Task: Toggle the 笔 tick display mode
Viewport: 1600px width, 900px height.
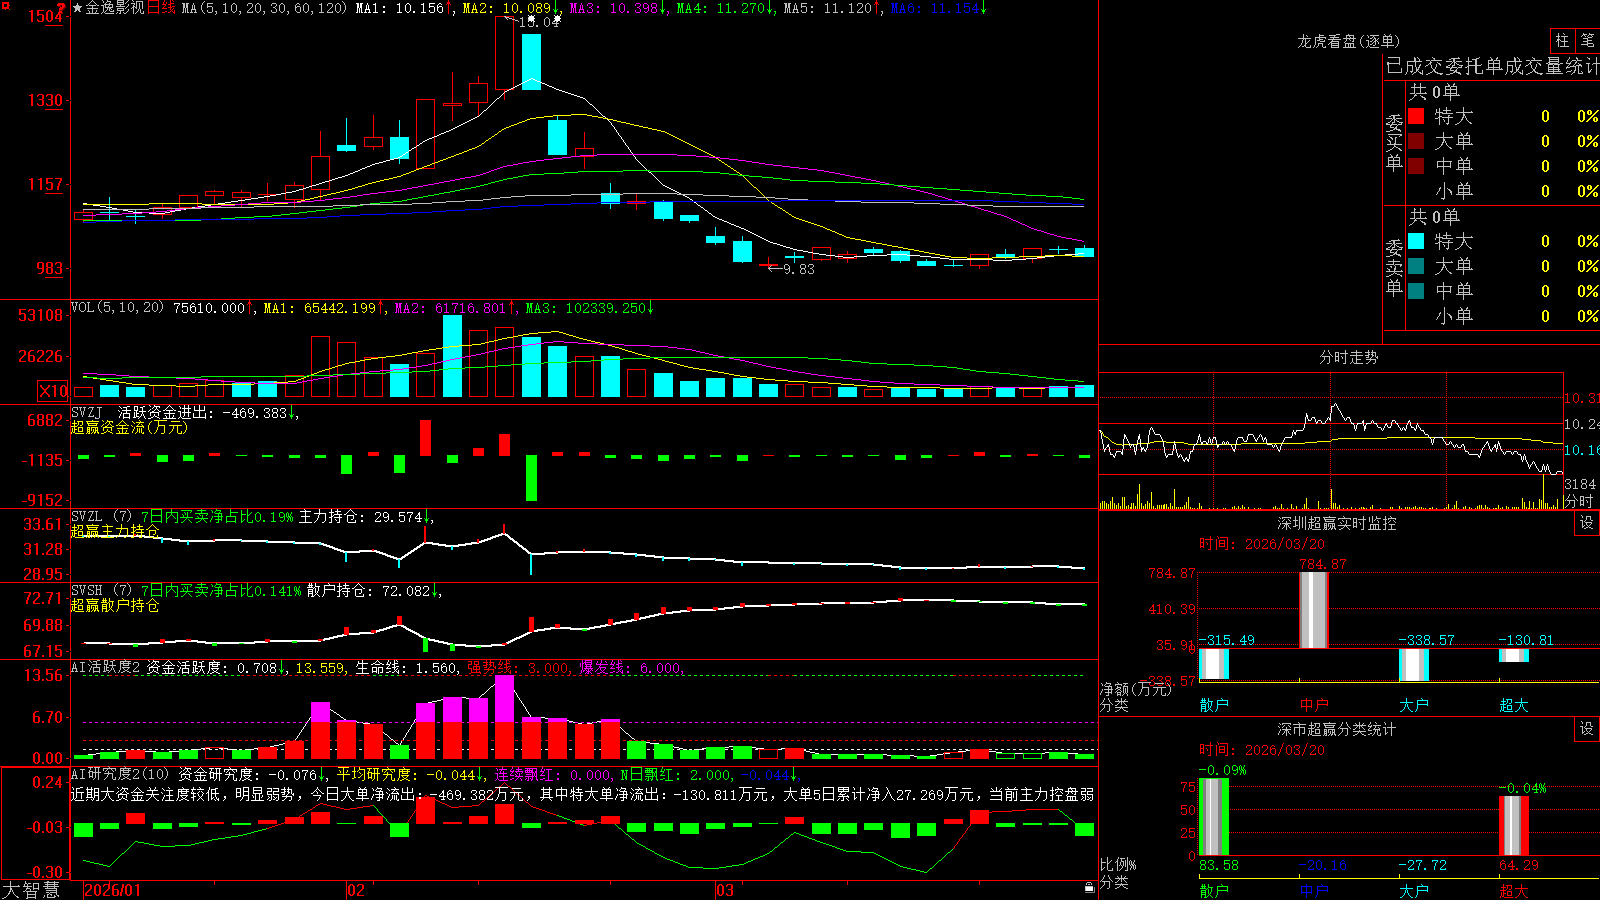Action: 1587,40
